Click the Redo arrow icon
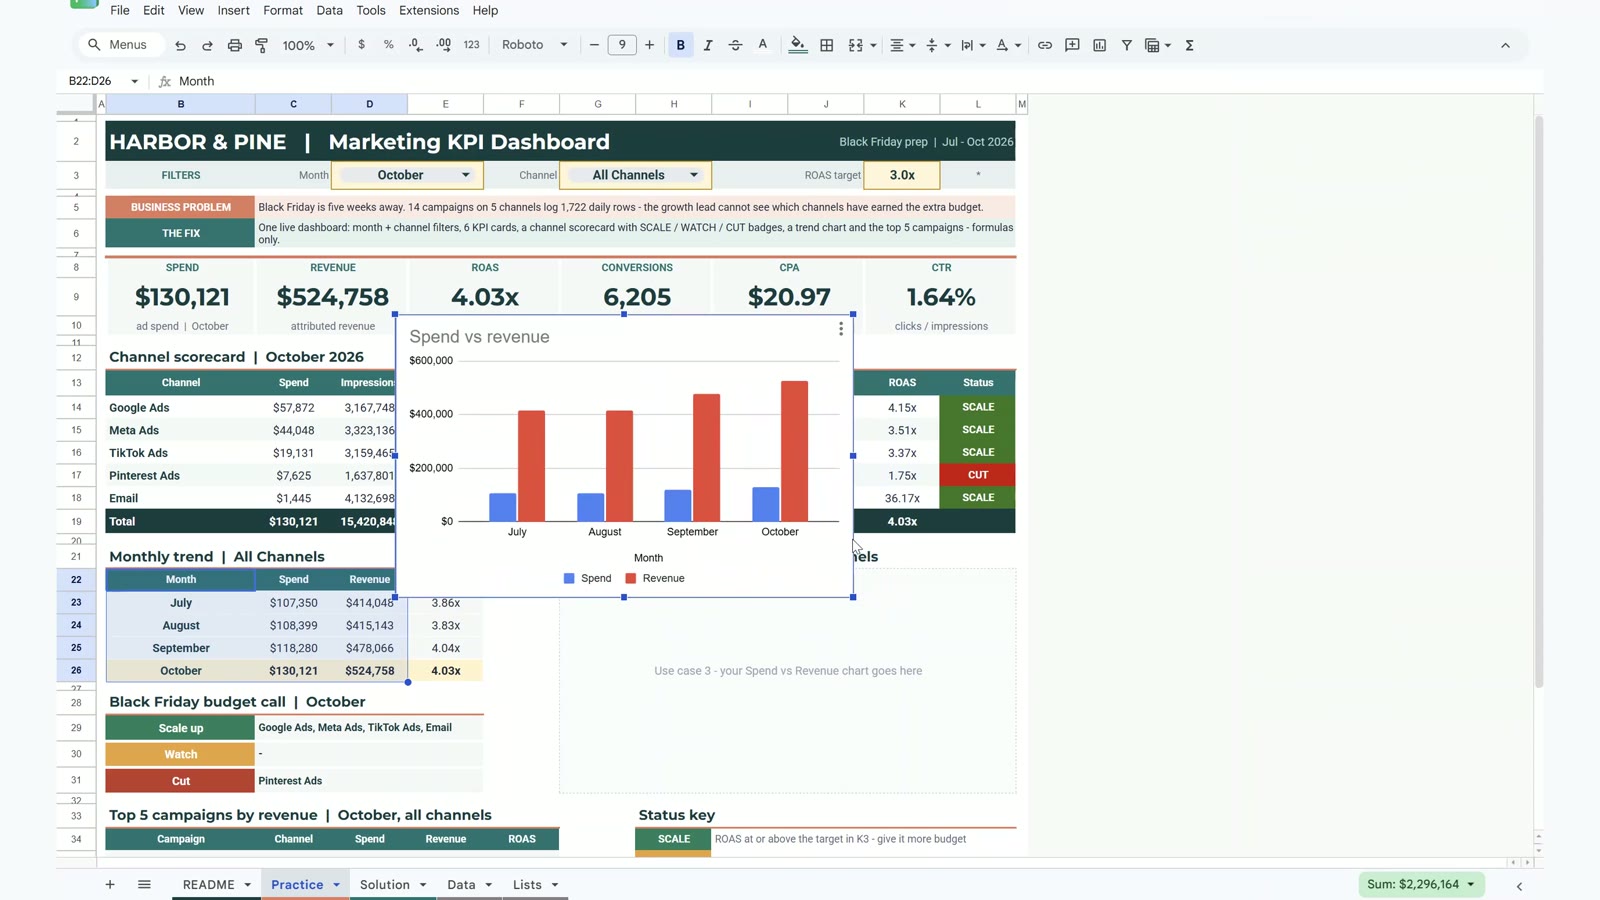1600x900 pixels. pos(207,45)
